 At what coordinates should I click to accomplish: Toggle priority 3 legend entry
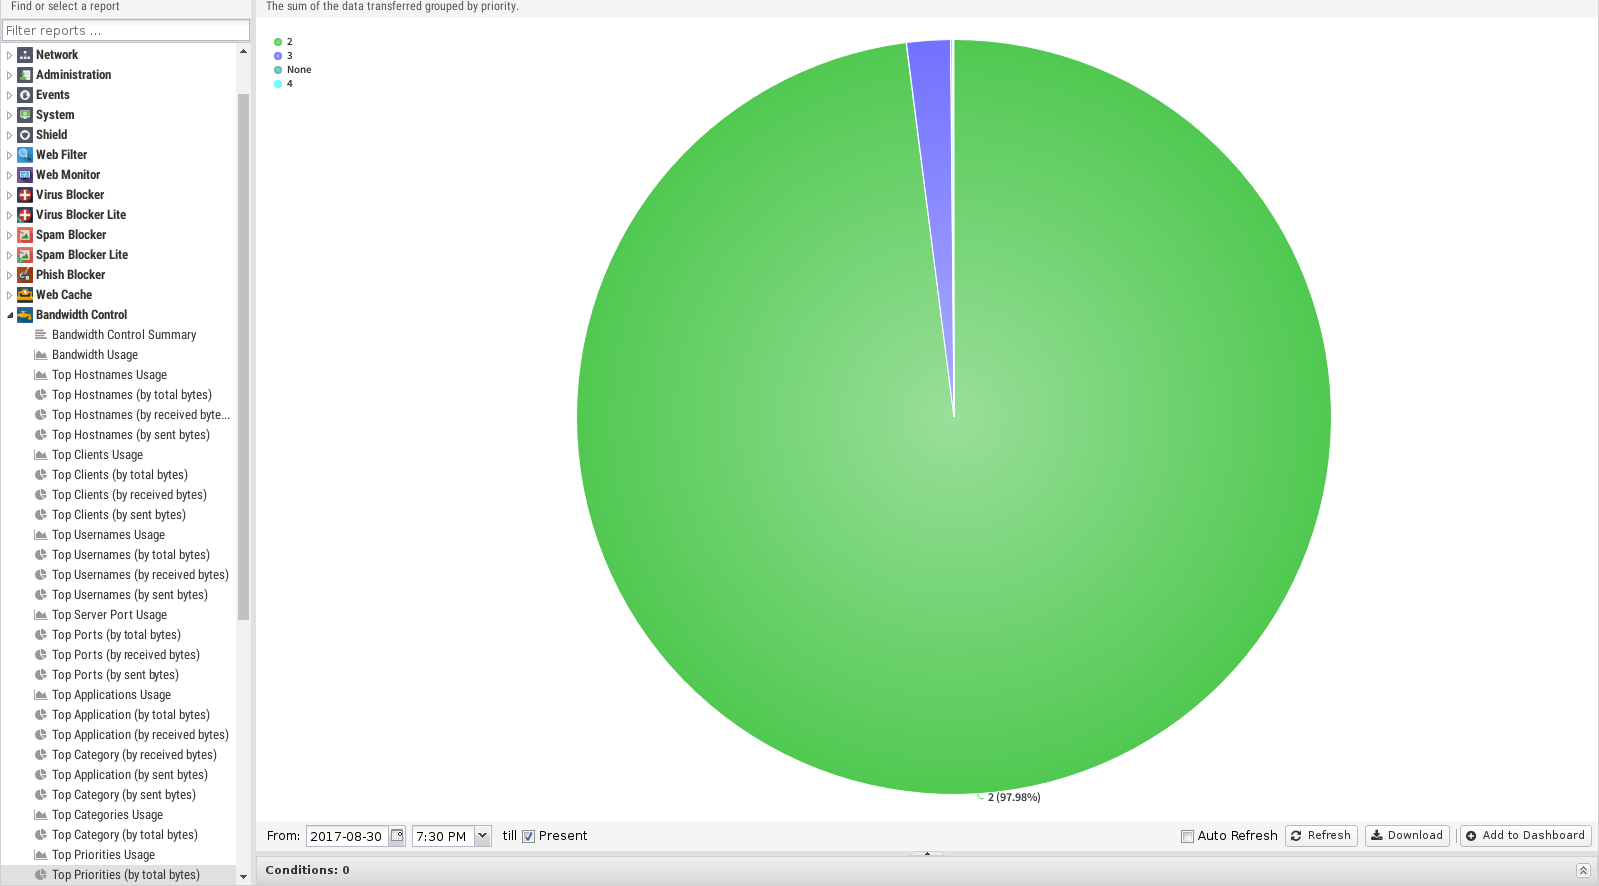point(283,56)
